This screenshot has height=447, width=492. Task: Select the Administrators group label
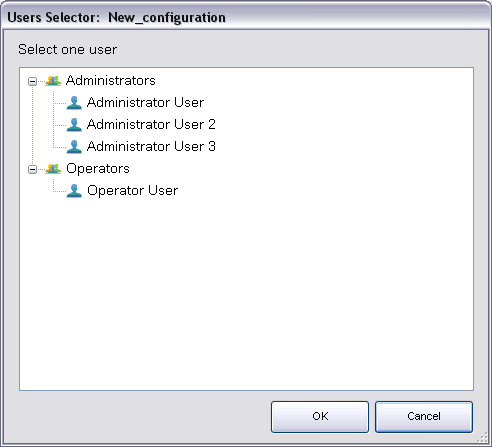tap(111, 81)
